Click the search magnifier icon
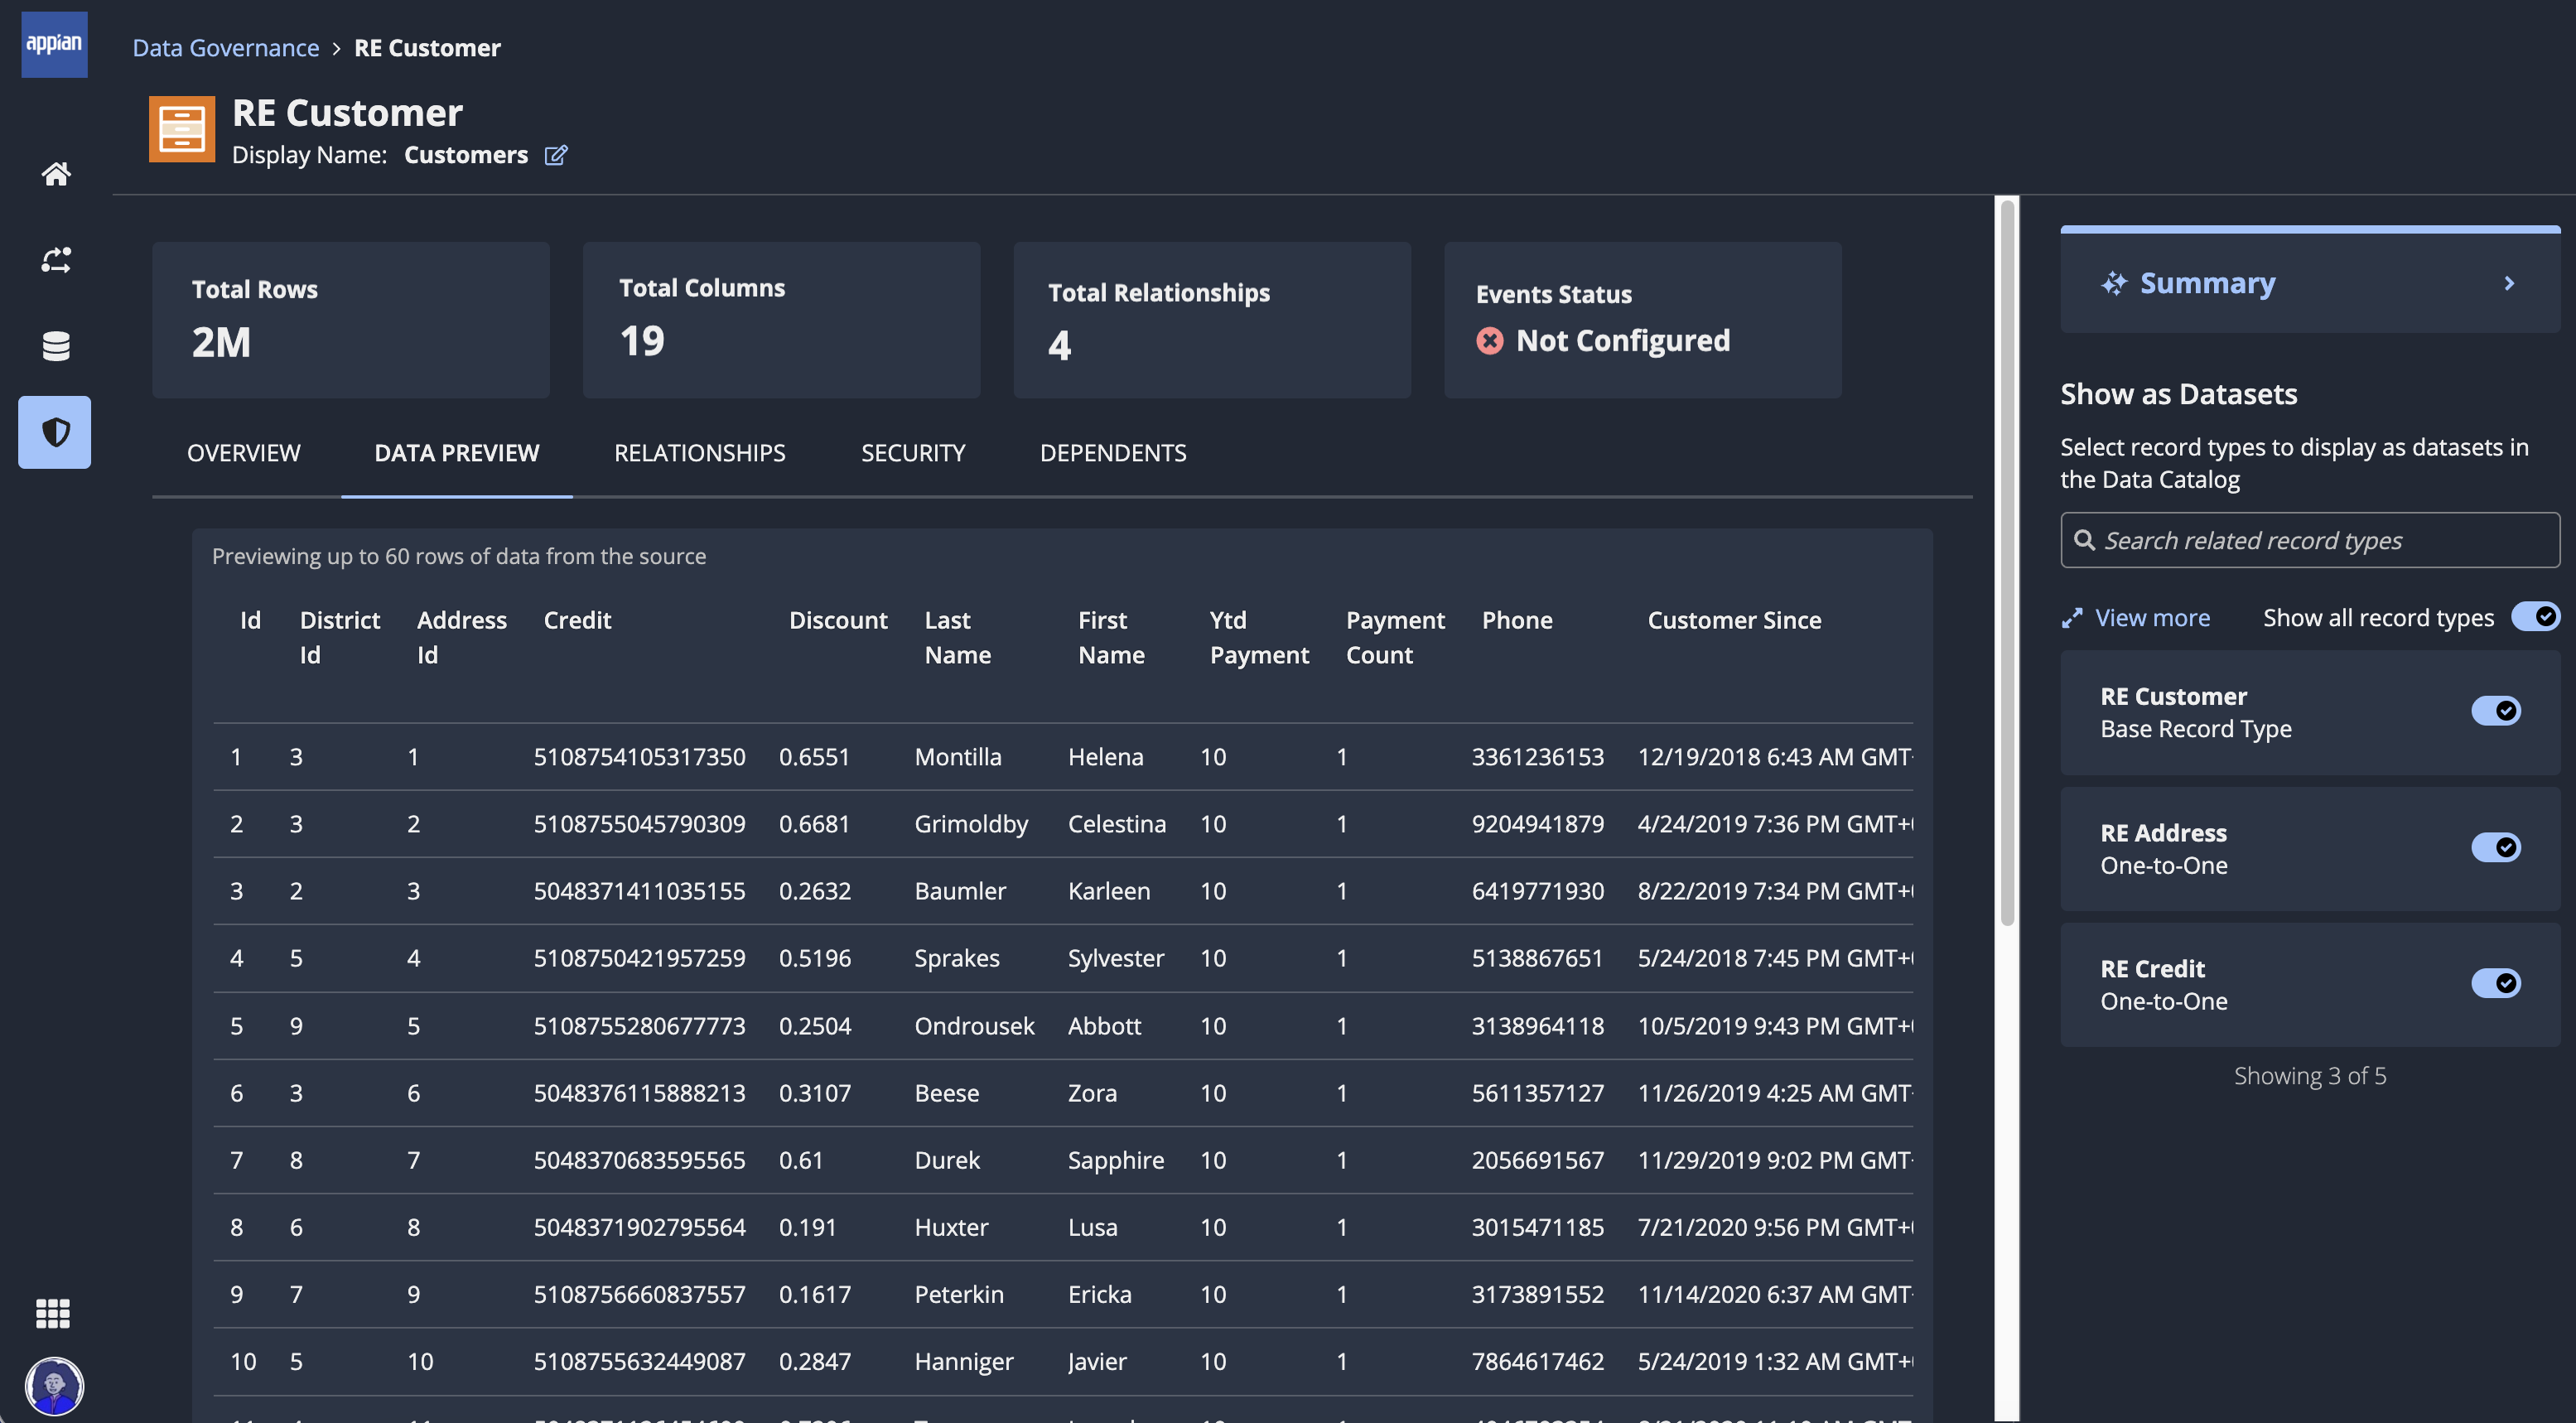Screen dimensions: 2576x1423 pos(2084,540)
